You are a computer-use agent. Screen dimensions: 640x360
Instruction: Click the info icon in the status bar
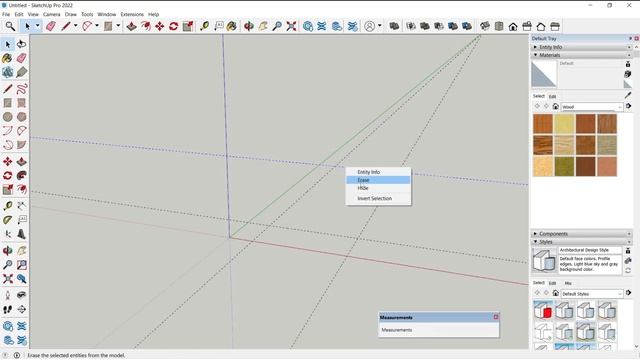(x=17, y=355)
